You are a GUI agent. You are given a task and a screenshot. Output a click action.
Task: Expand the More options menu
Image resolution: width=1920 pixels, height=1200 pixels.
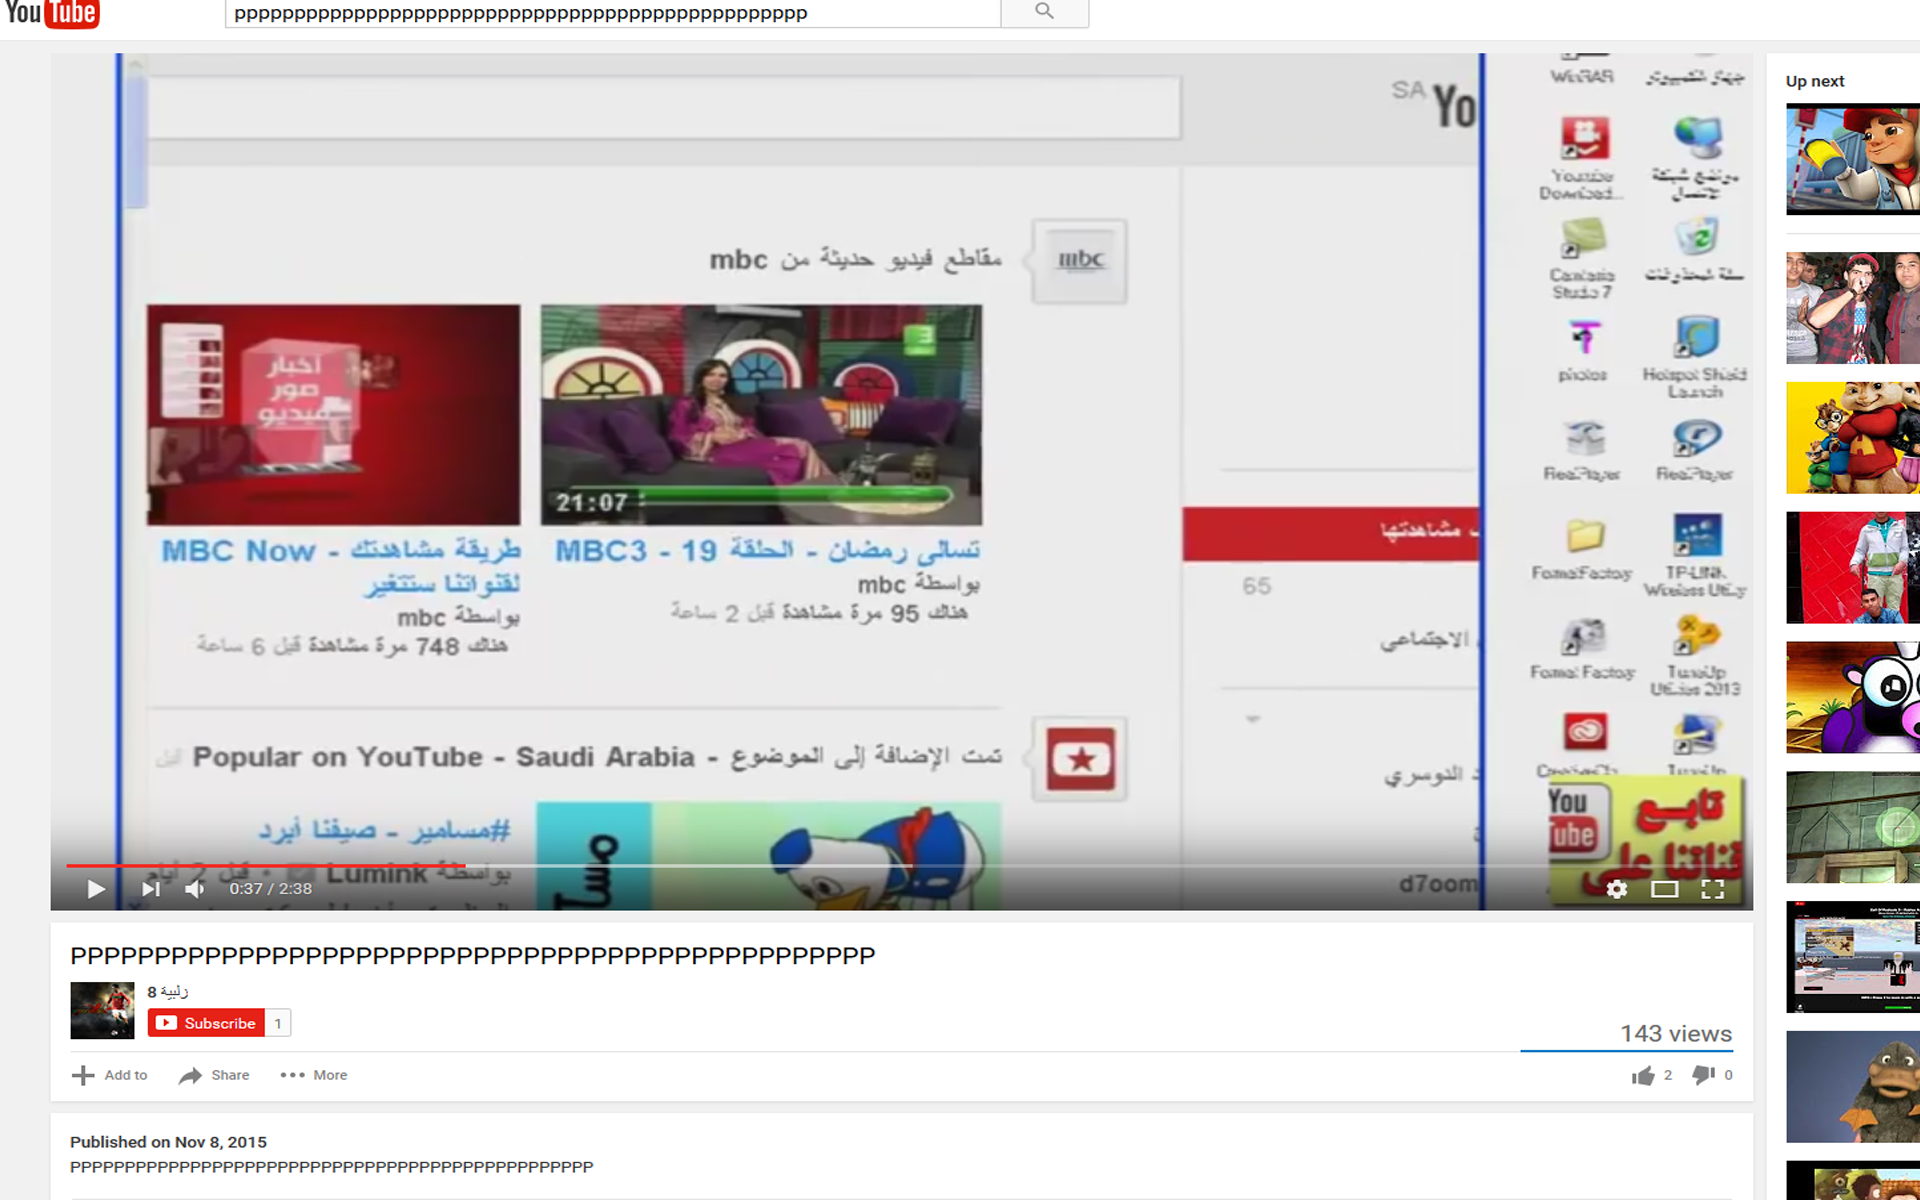click(314, 1075)
